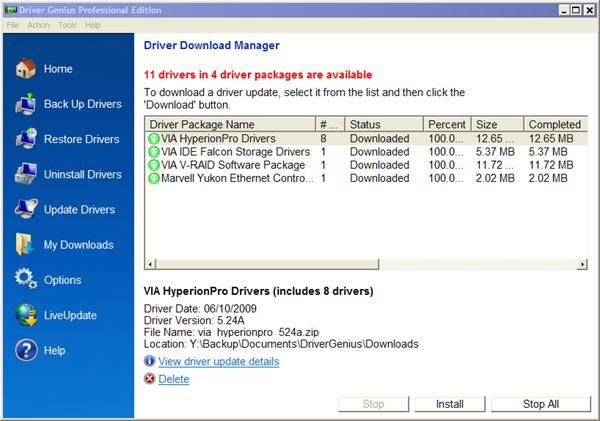600x421 pixels.
Task: Click the red X icon beside Delete
Action: [150, 379]
